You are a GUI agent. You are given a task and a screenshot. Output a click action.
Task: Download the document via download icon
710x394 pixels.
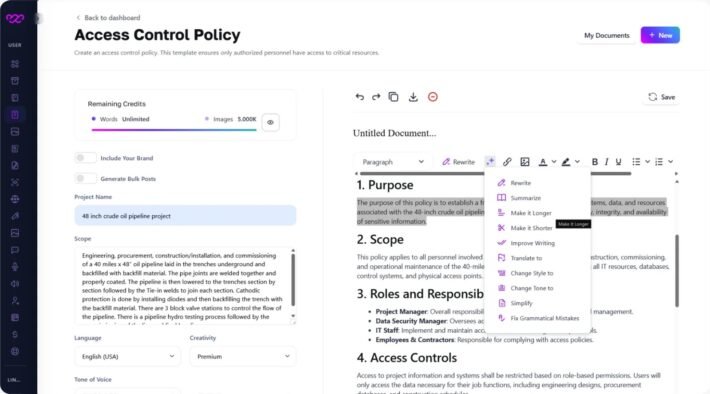pos(413,97)
